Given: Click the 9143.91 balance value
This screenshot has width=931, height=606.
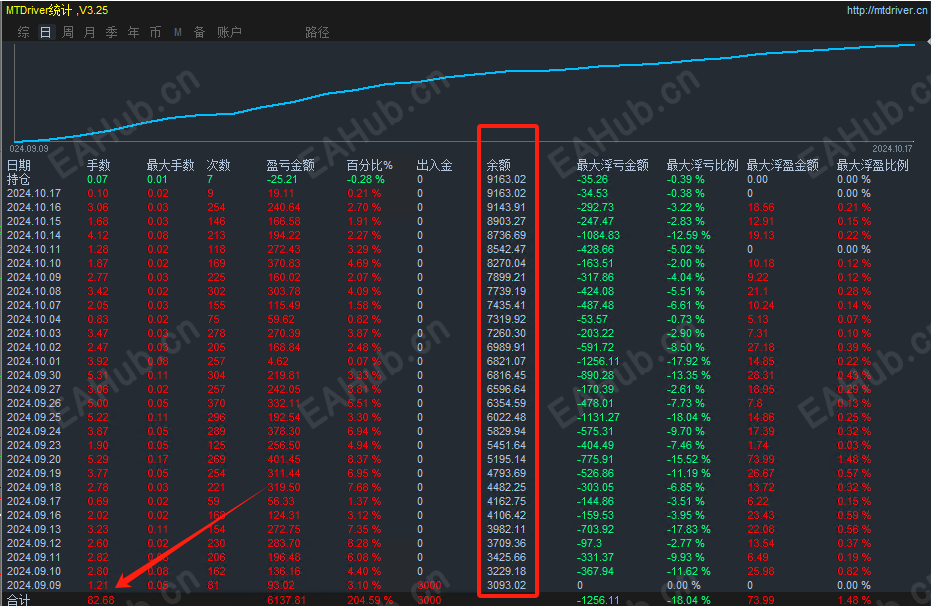Looking at the screenshot, I should coord(506,207).
